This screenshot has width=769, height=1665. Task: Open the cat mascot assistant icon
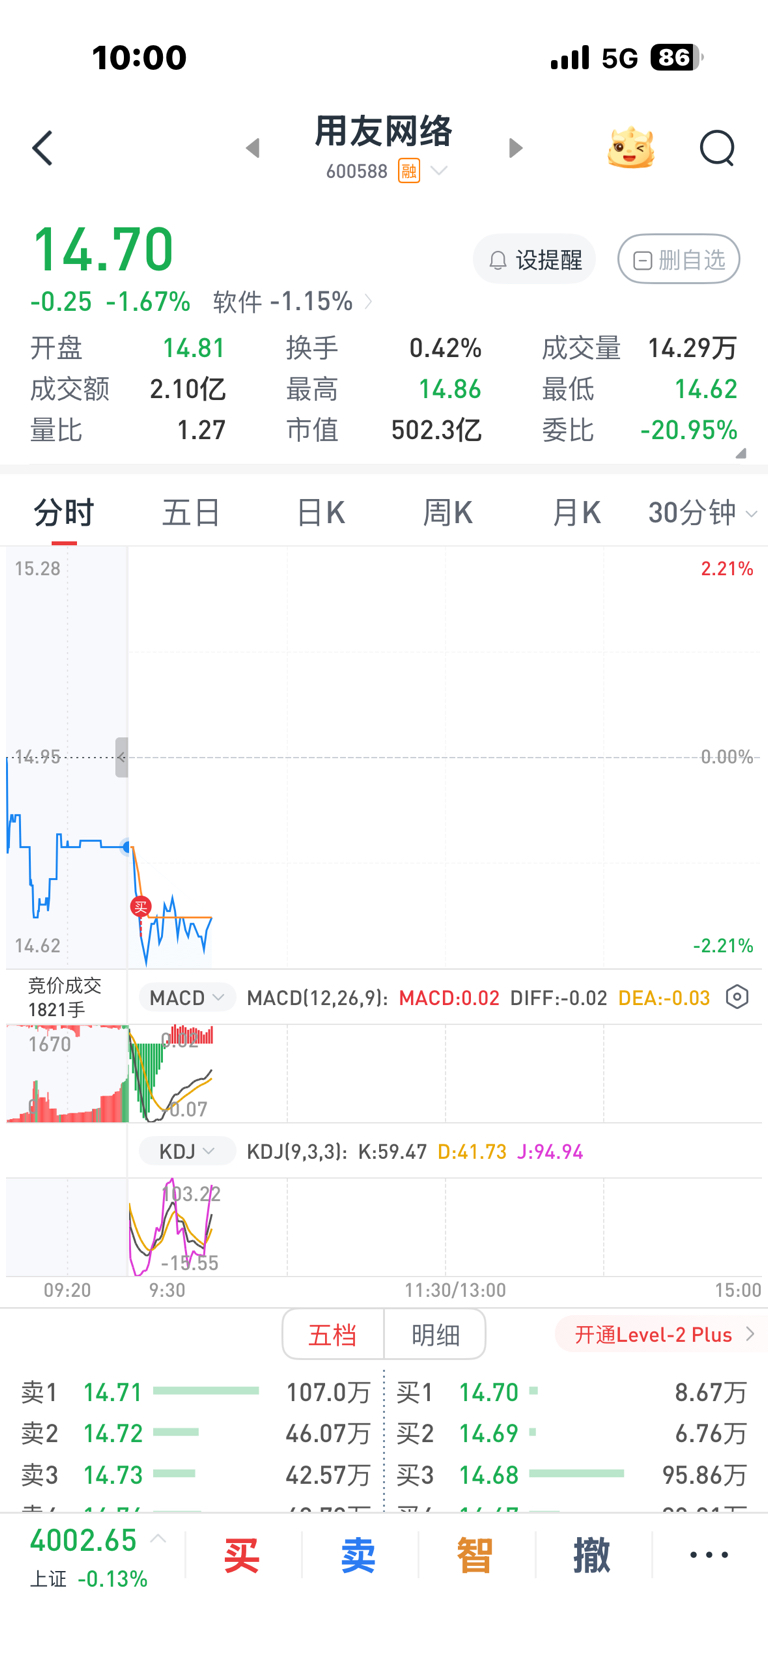[630, 149]
